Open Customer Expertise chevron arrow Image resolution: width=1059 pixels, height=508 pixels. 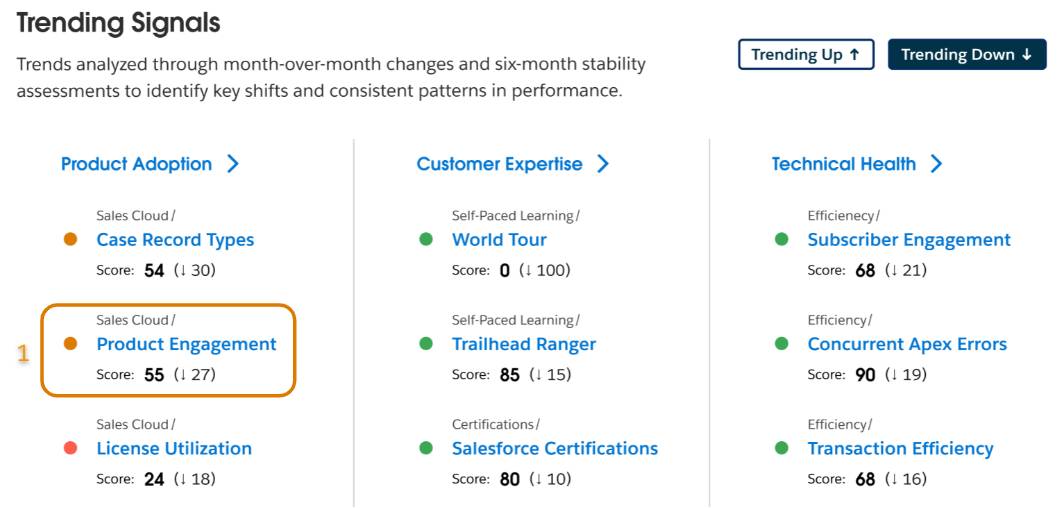[603, 164]
